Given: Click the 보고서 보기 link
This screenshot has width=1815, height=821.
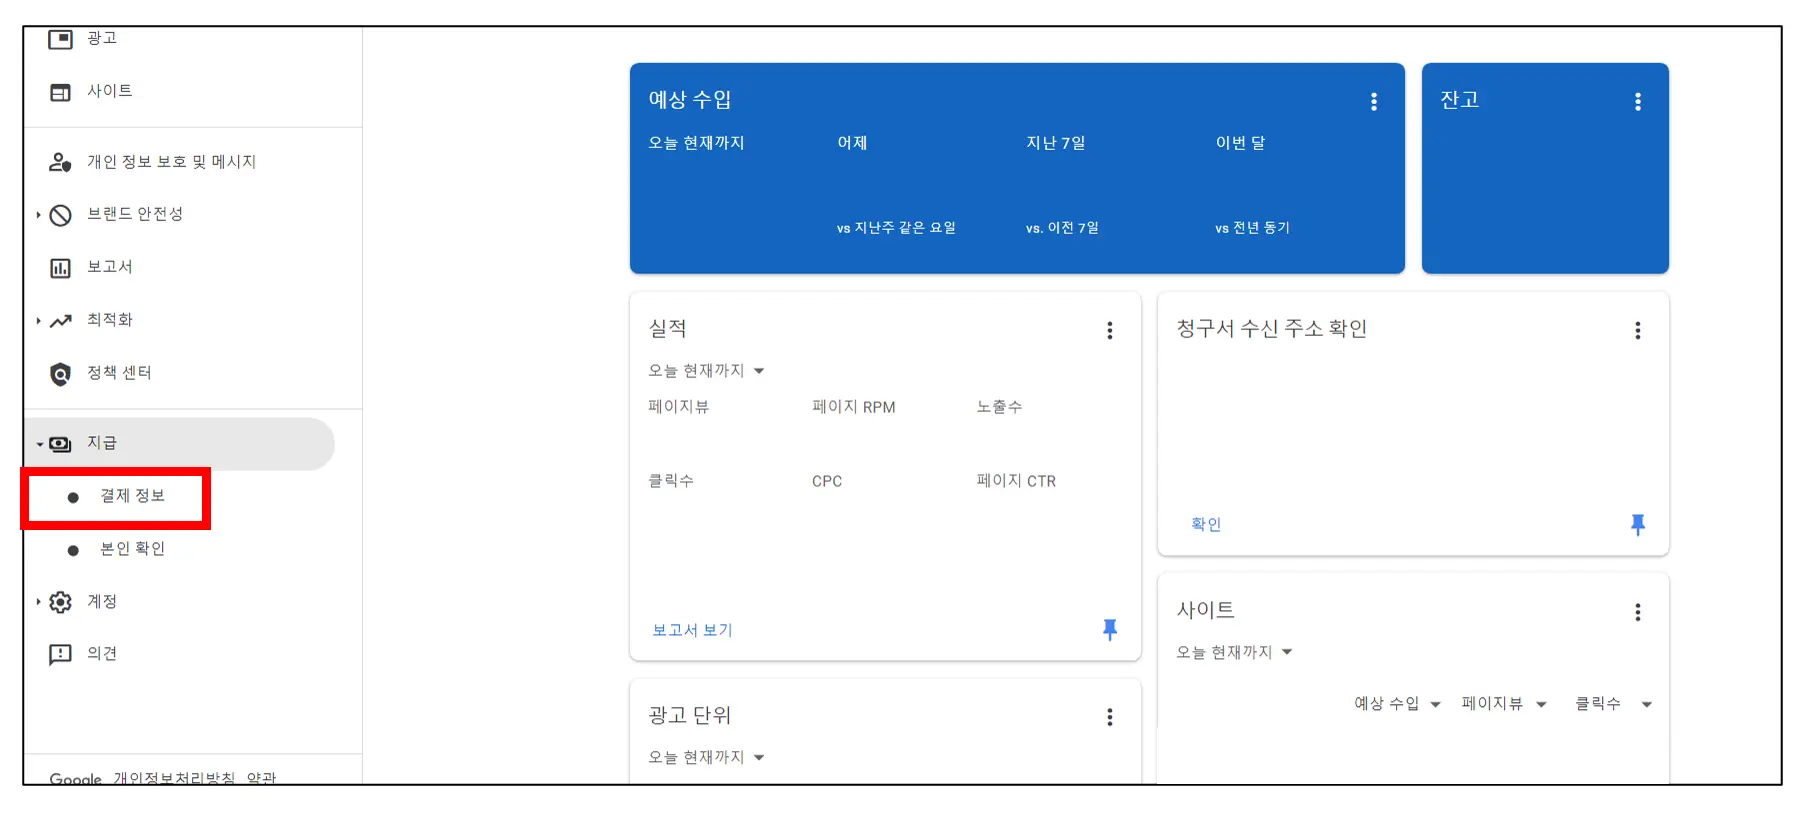Looking at the screenshot, I should 692,630.
